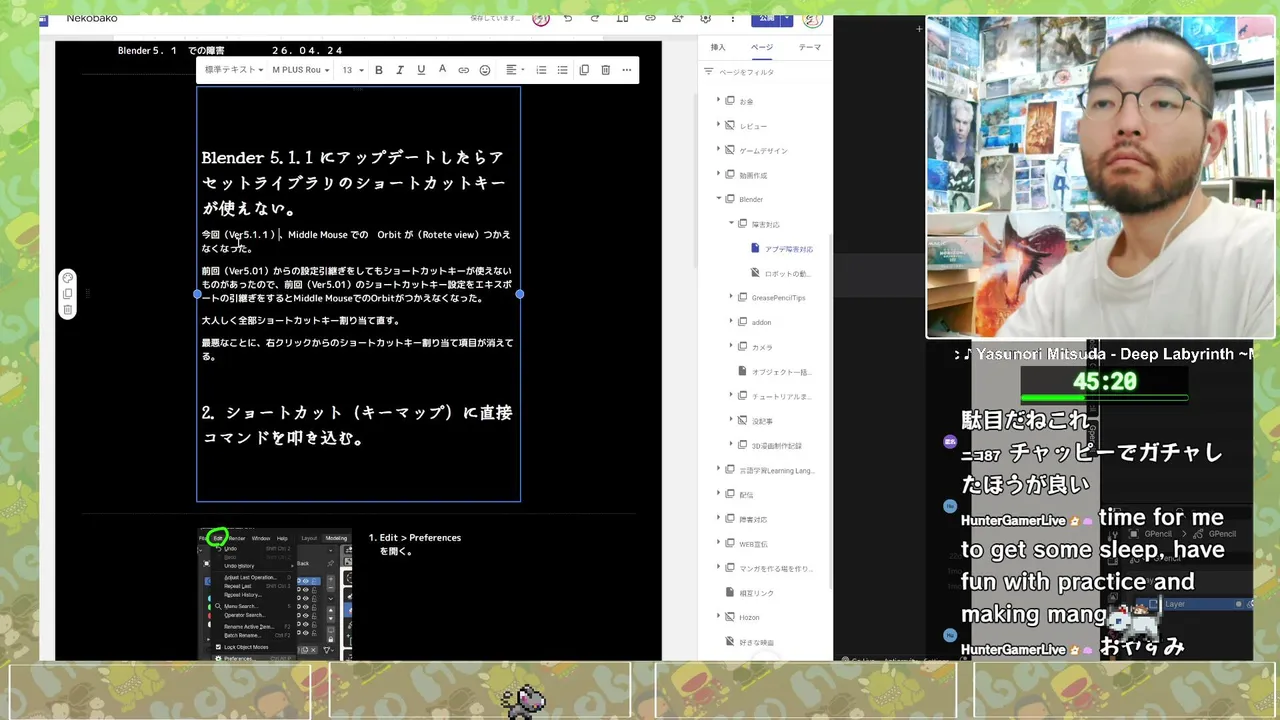
Task: Select the Blender preferences screenshot image
Action: (274, 594)
